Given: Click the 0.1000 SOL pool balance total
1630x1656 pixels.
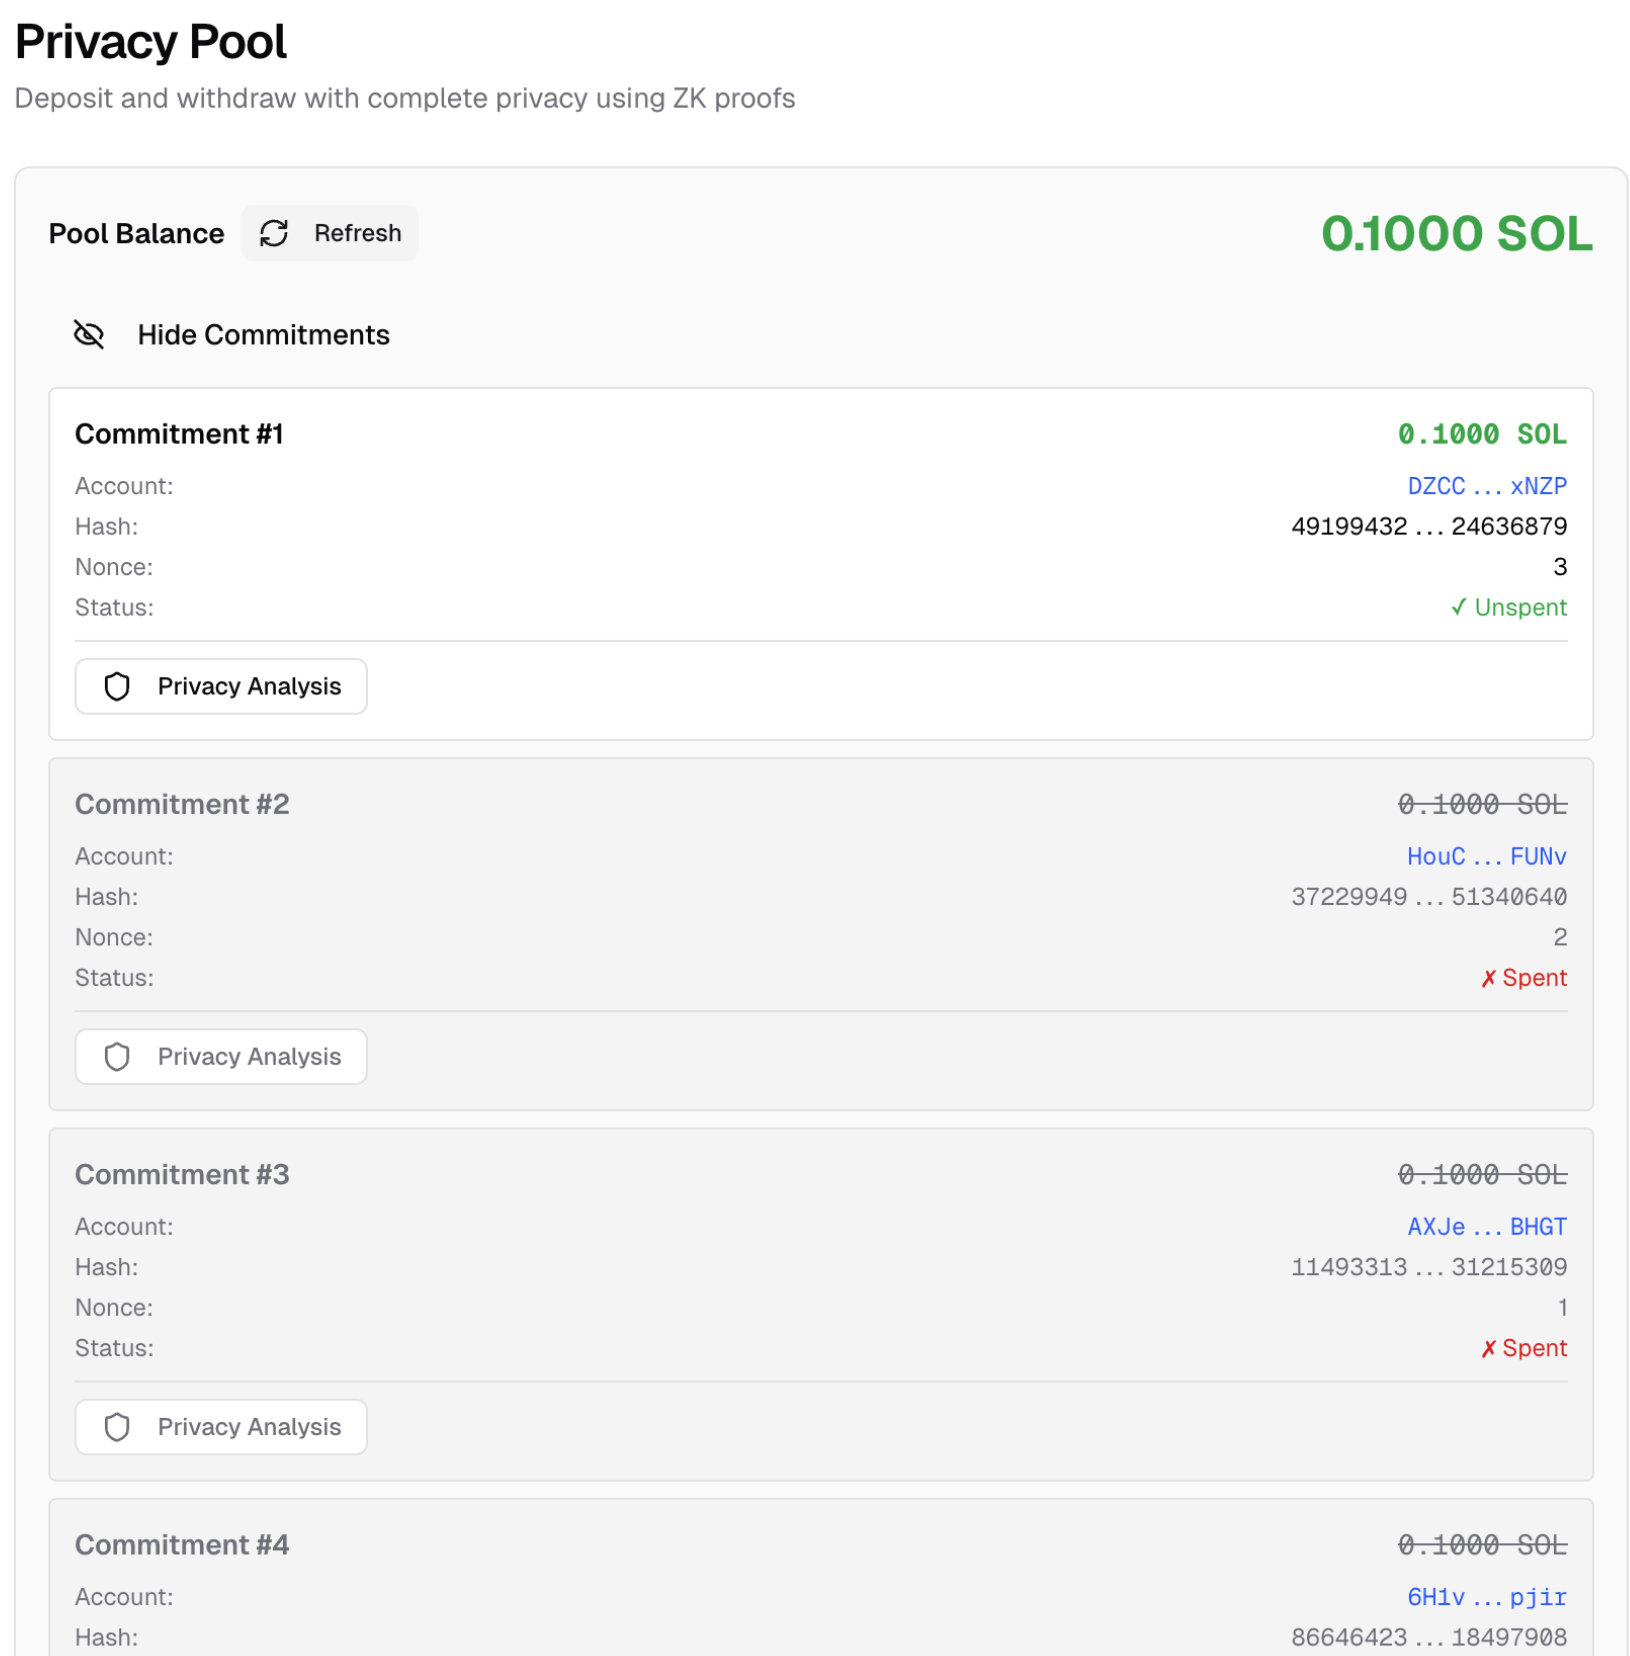Looking at the screenshot, I should (x=1456, y=234).
